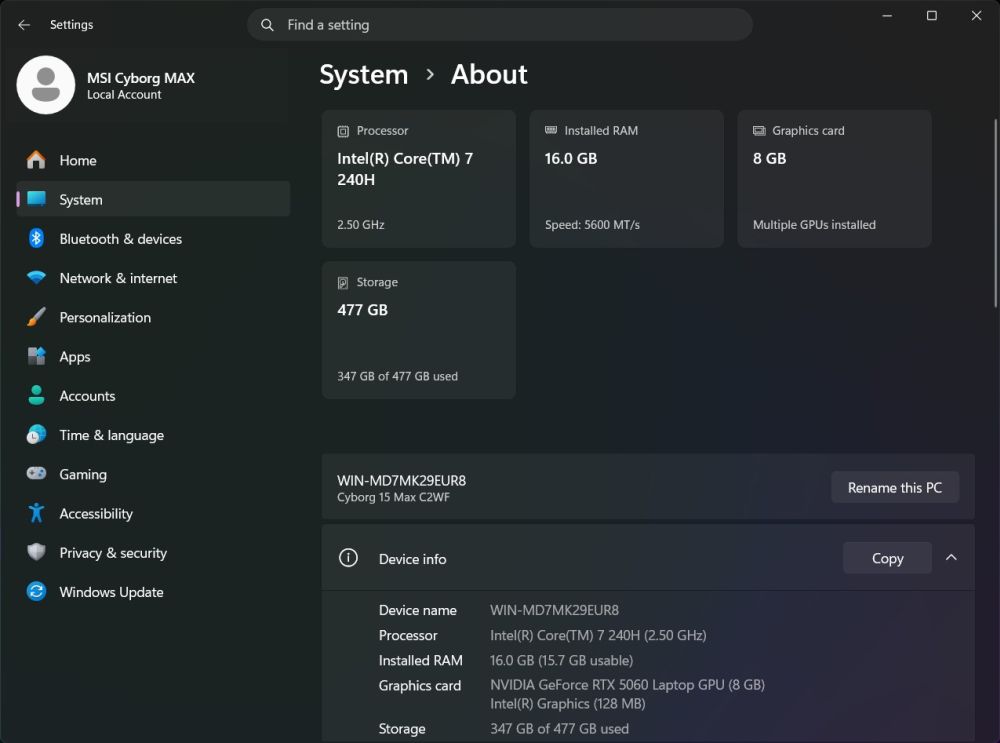Click the 'NVIDIA GeForce RTX 5060 Laptop GPU' value
Viewport: 1000px width, 743px height.
coord(627,685)
